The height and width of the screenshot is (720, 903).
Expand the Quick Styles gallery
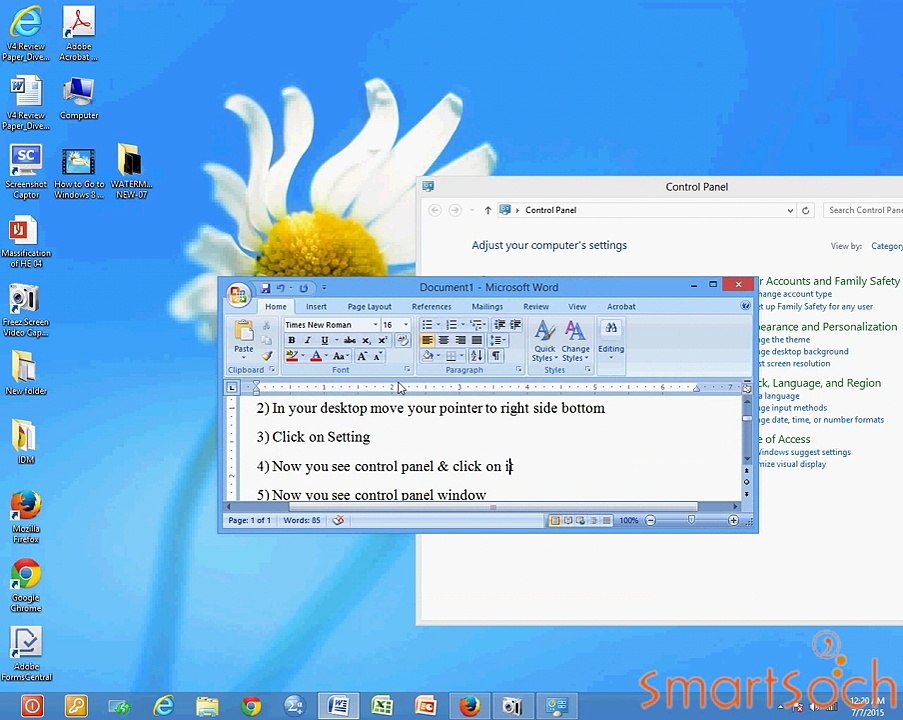click(x=544, y=341)
